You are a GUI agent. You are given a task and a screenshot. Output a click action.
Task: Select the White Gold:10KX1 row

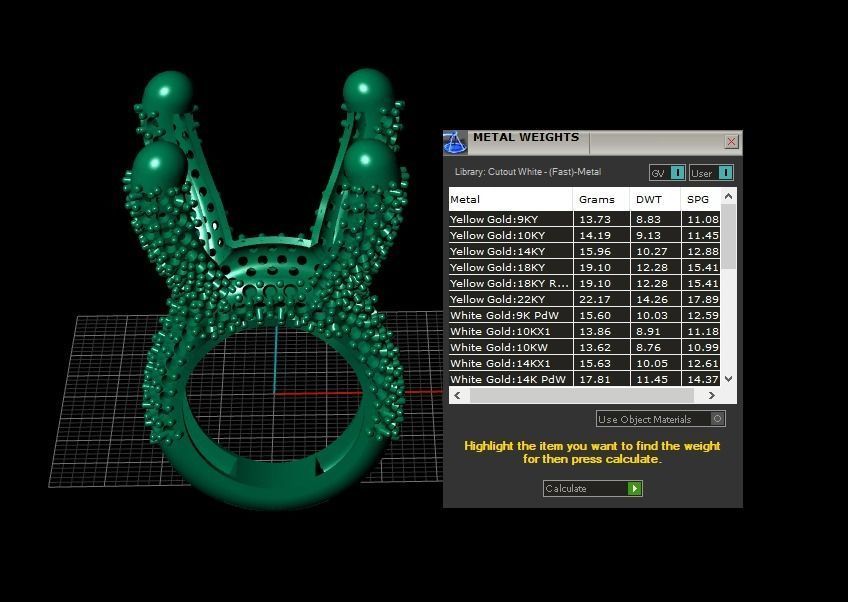(x=584, y=331)
